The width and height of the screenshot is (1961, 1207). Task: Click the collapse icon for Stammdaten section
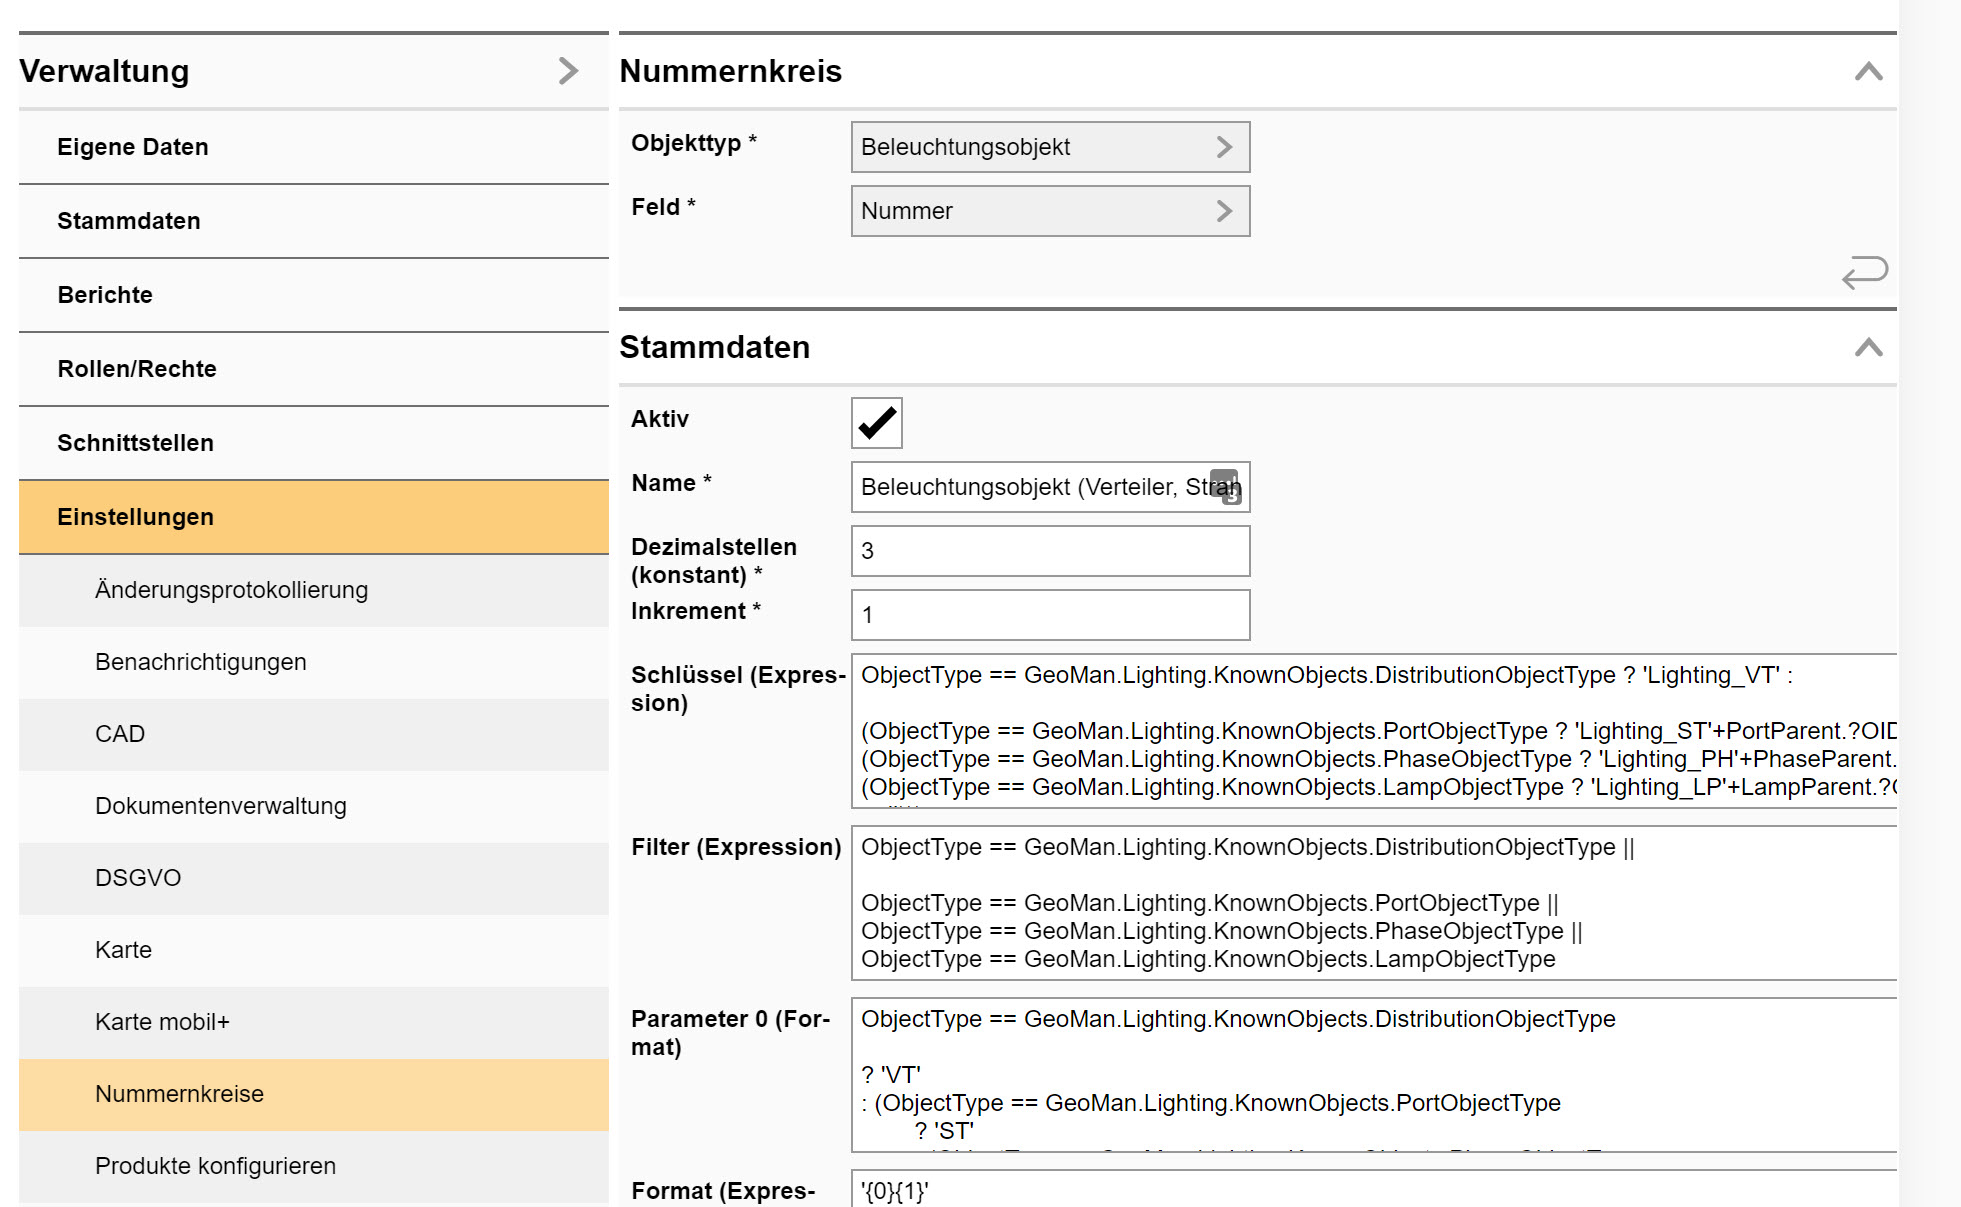(1869, 347)
